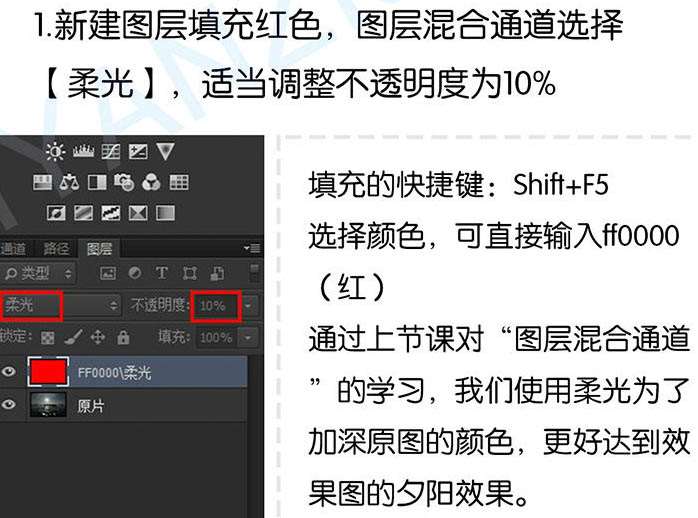This screenshot has height=518, width=698.
Task: Click the 不透明度 10% value field
Action: (215, 305)
